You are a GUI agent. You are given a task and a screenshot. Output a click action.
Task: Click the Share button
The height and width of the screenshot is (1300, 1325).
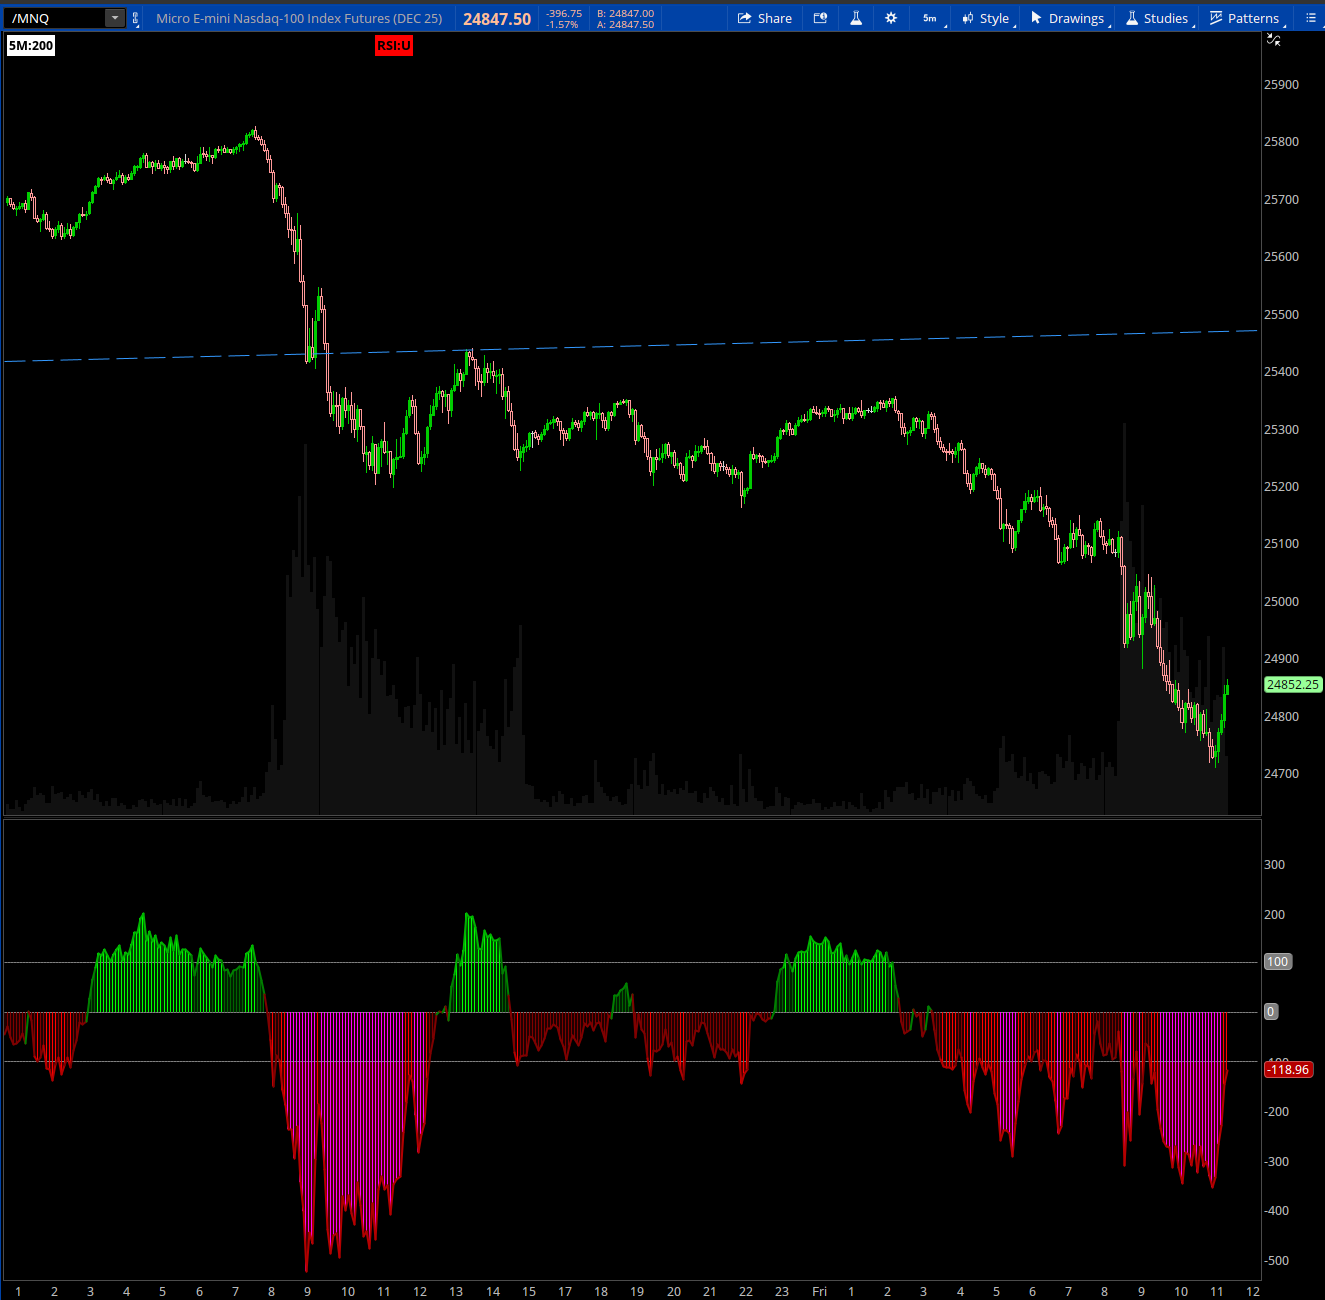(765, 18)
